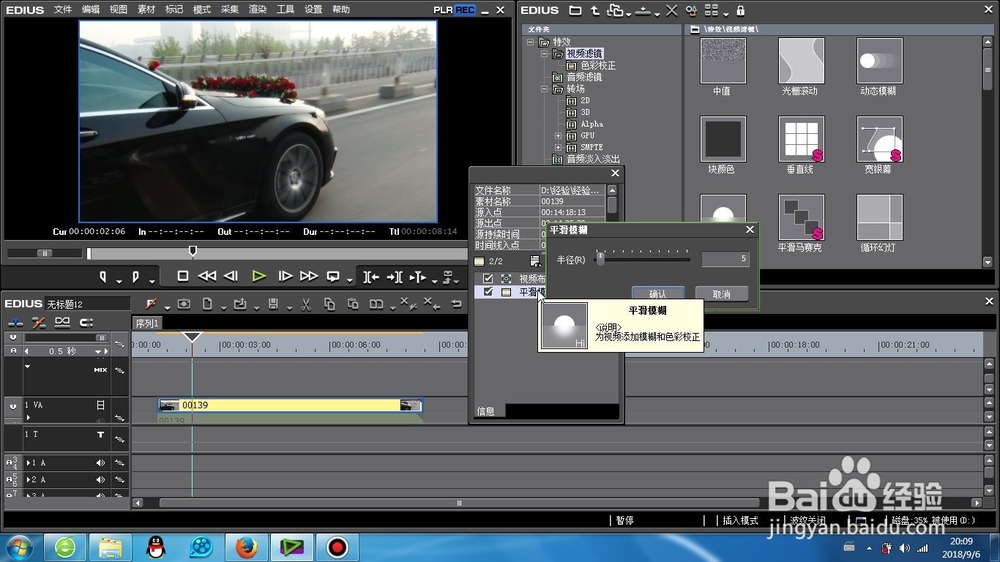Uncheck the 平滑模糊 effect checkbox

[488, 292]
